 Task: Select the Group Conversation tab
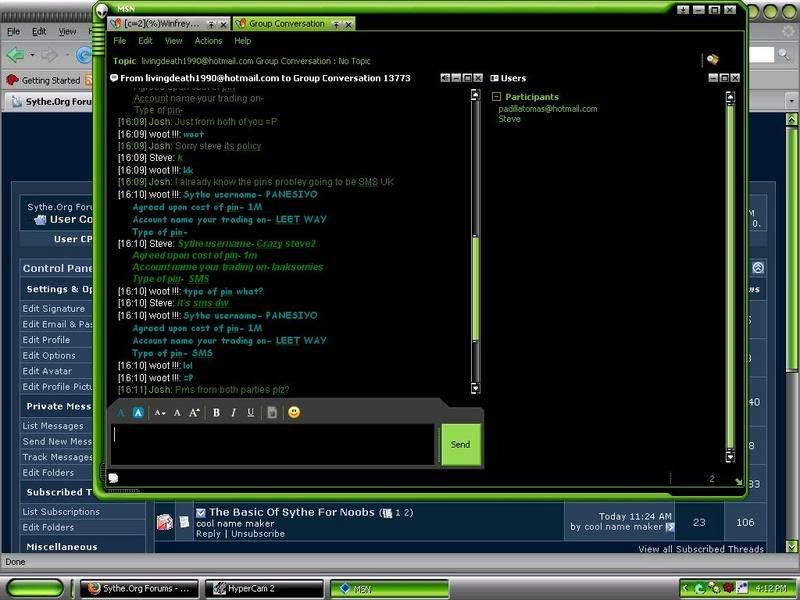pyautogui.click(x=286, y=24)
